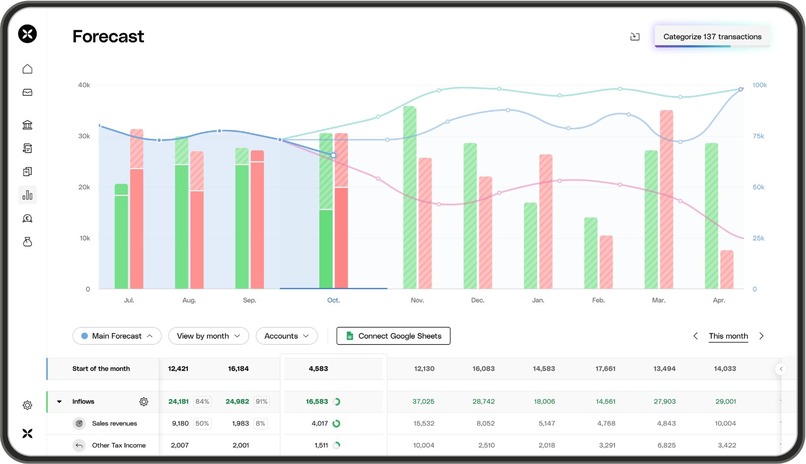Click the Sales revenues category icon
Image resolution: width=806 pixels, height=464 pixels.
tap(79, 423)
